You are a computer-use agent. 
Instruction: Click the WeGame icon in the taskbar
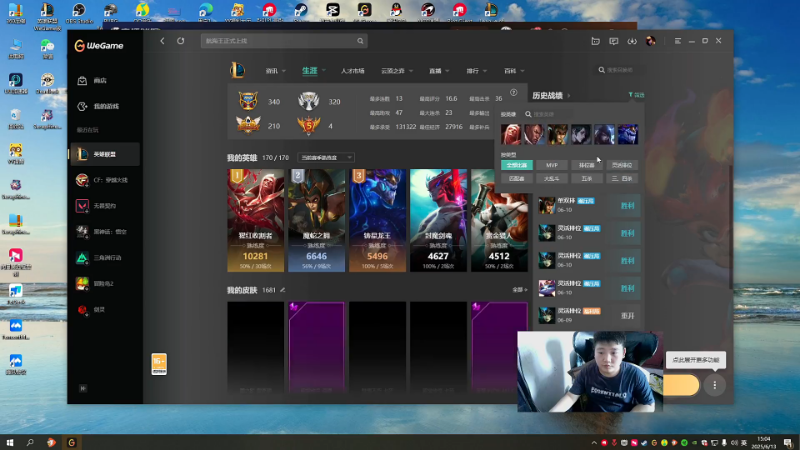71,442
